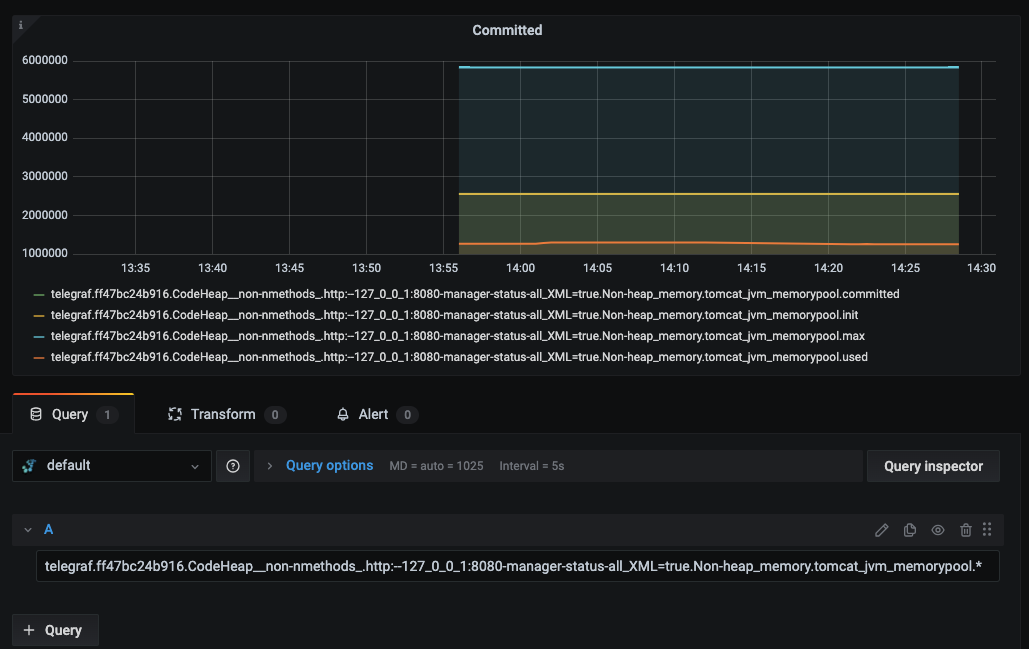Click orange color swatch for memorypool.used series
The width and height of the screenshot is (1029, 649).
pos(39,358)
